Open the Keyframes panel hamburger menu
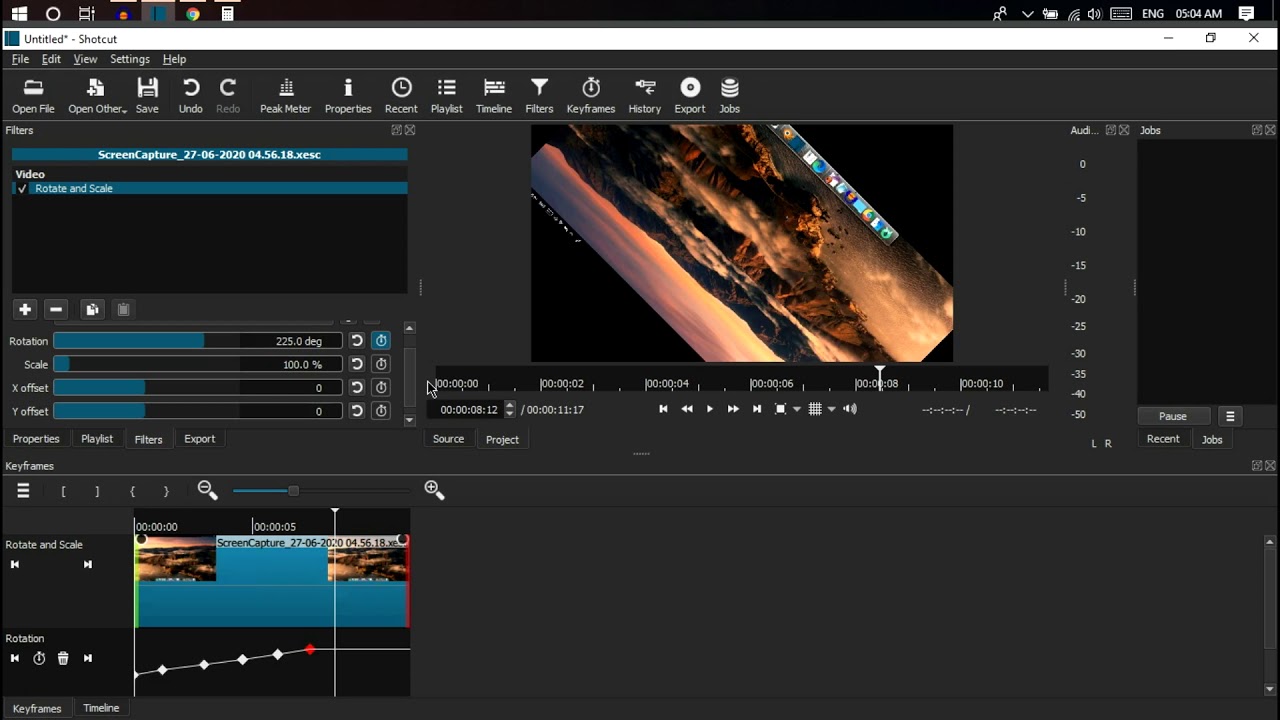 (23, 491)
